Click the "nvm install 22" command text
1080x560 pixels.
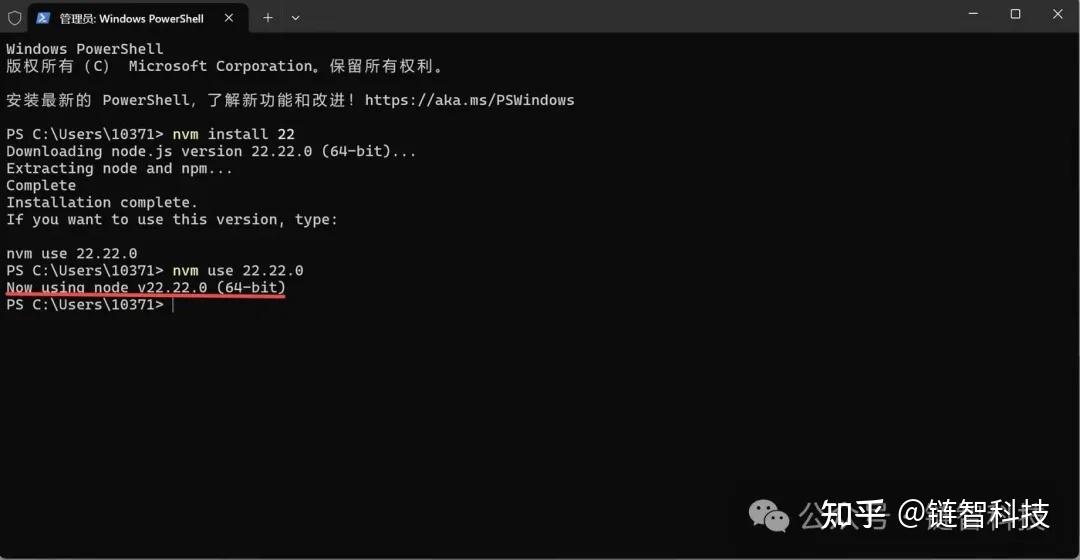(x=233, y=134)
